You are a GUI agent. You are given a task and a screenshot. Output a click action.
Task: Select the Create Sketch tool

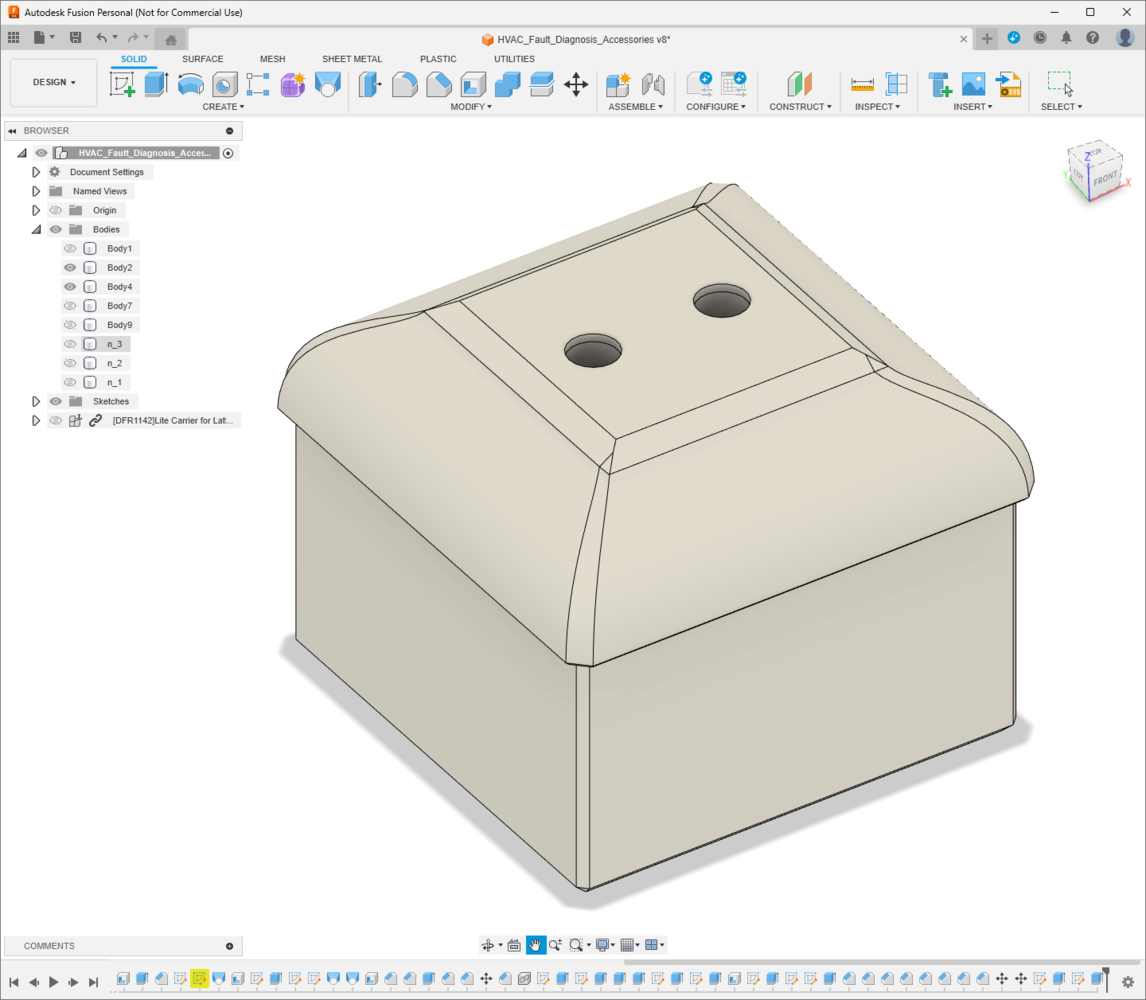pyautogui.click(x=122, y=84)
